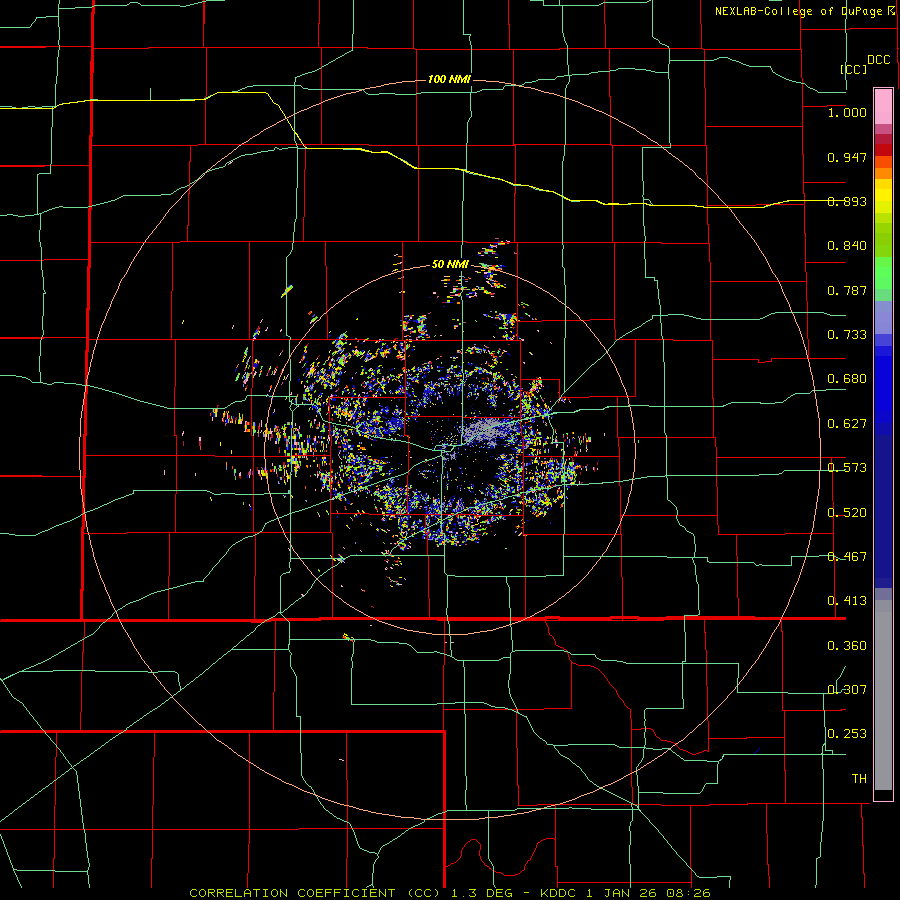Screen dimensions: 900x900
Task: Click the TH threshold label on the scale
Action: pyautogui.click(x=859, y=779)
